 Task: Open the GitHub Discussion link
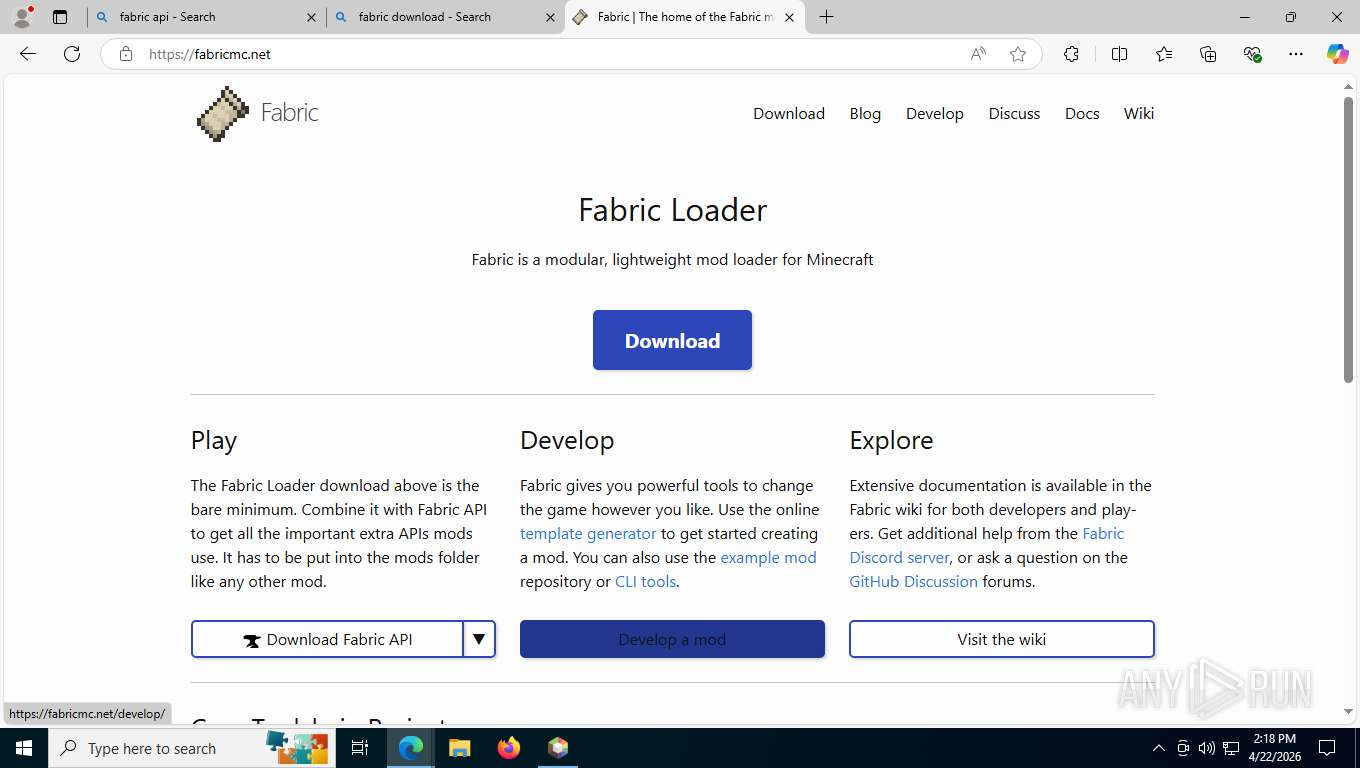pyautogui.click(x=914, y=581)
